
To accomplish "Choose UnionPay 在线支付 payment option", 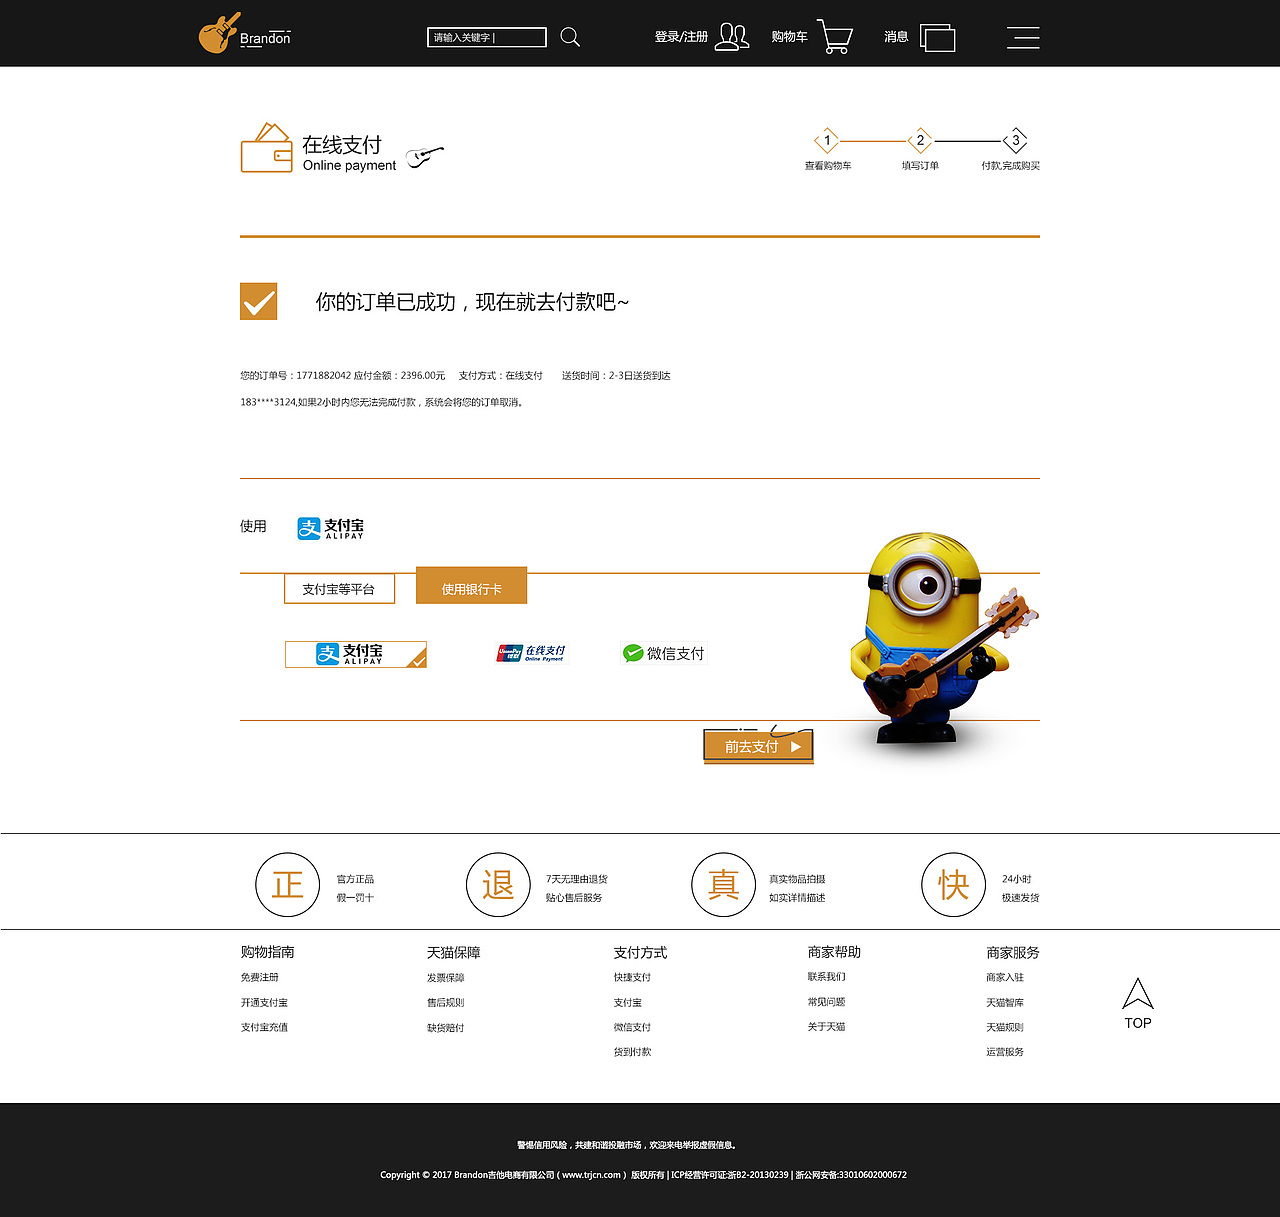I will pos(531,653).
